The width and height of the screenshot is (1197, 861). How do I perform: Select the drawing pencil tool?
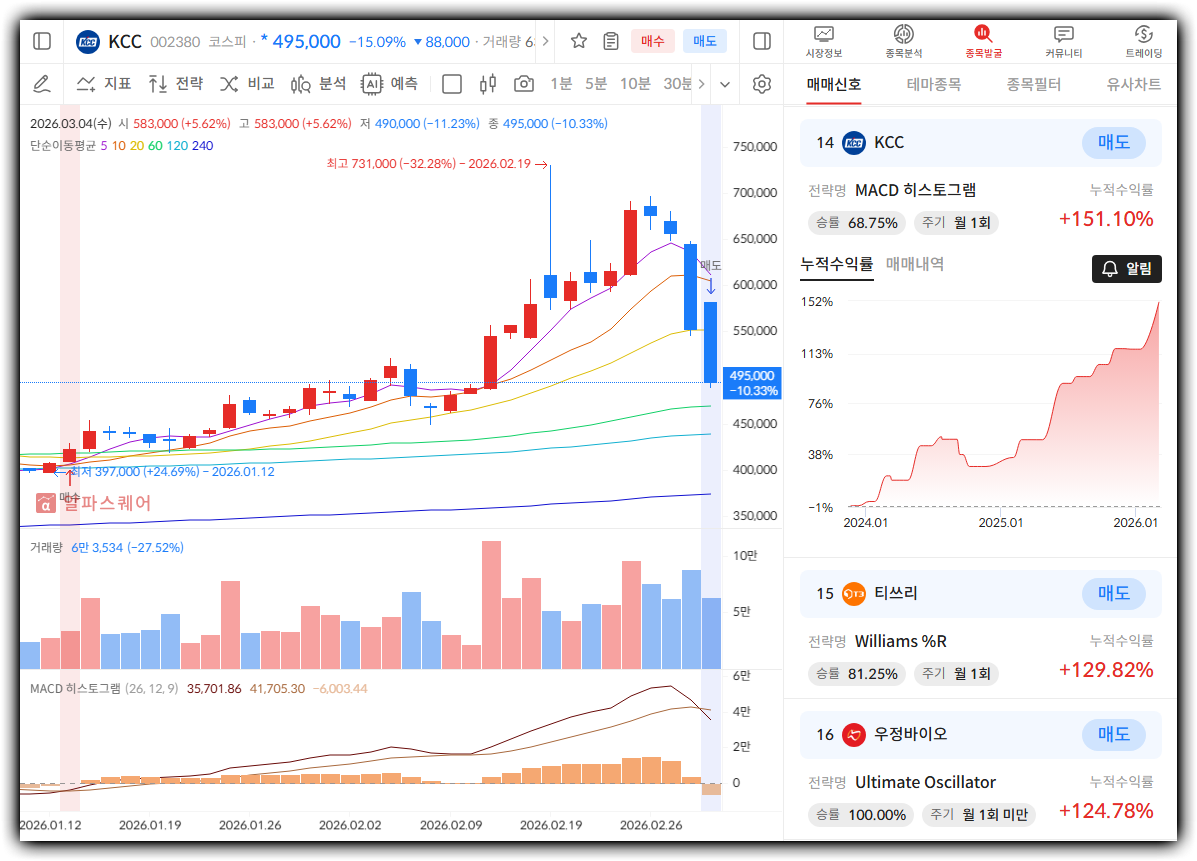click(x=41, y=84)
